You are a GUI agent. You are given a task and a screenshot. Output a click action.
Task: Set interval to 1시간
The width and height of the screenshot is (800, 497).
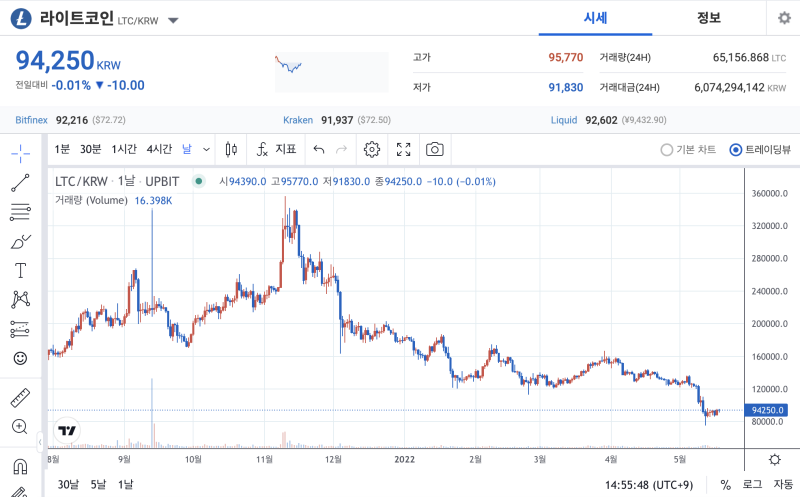[124, 149]
